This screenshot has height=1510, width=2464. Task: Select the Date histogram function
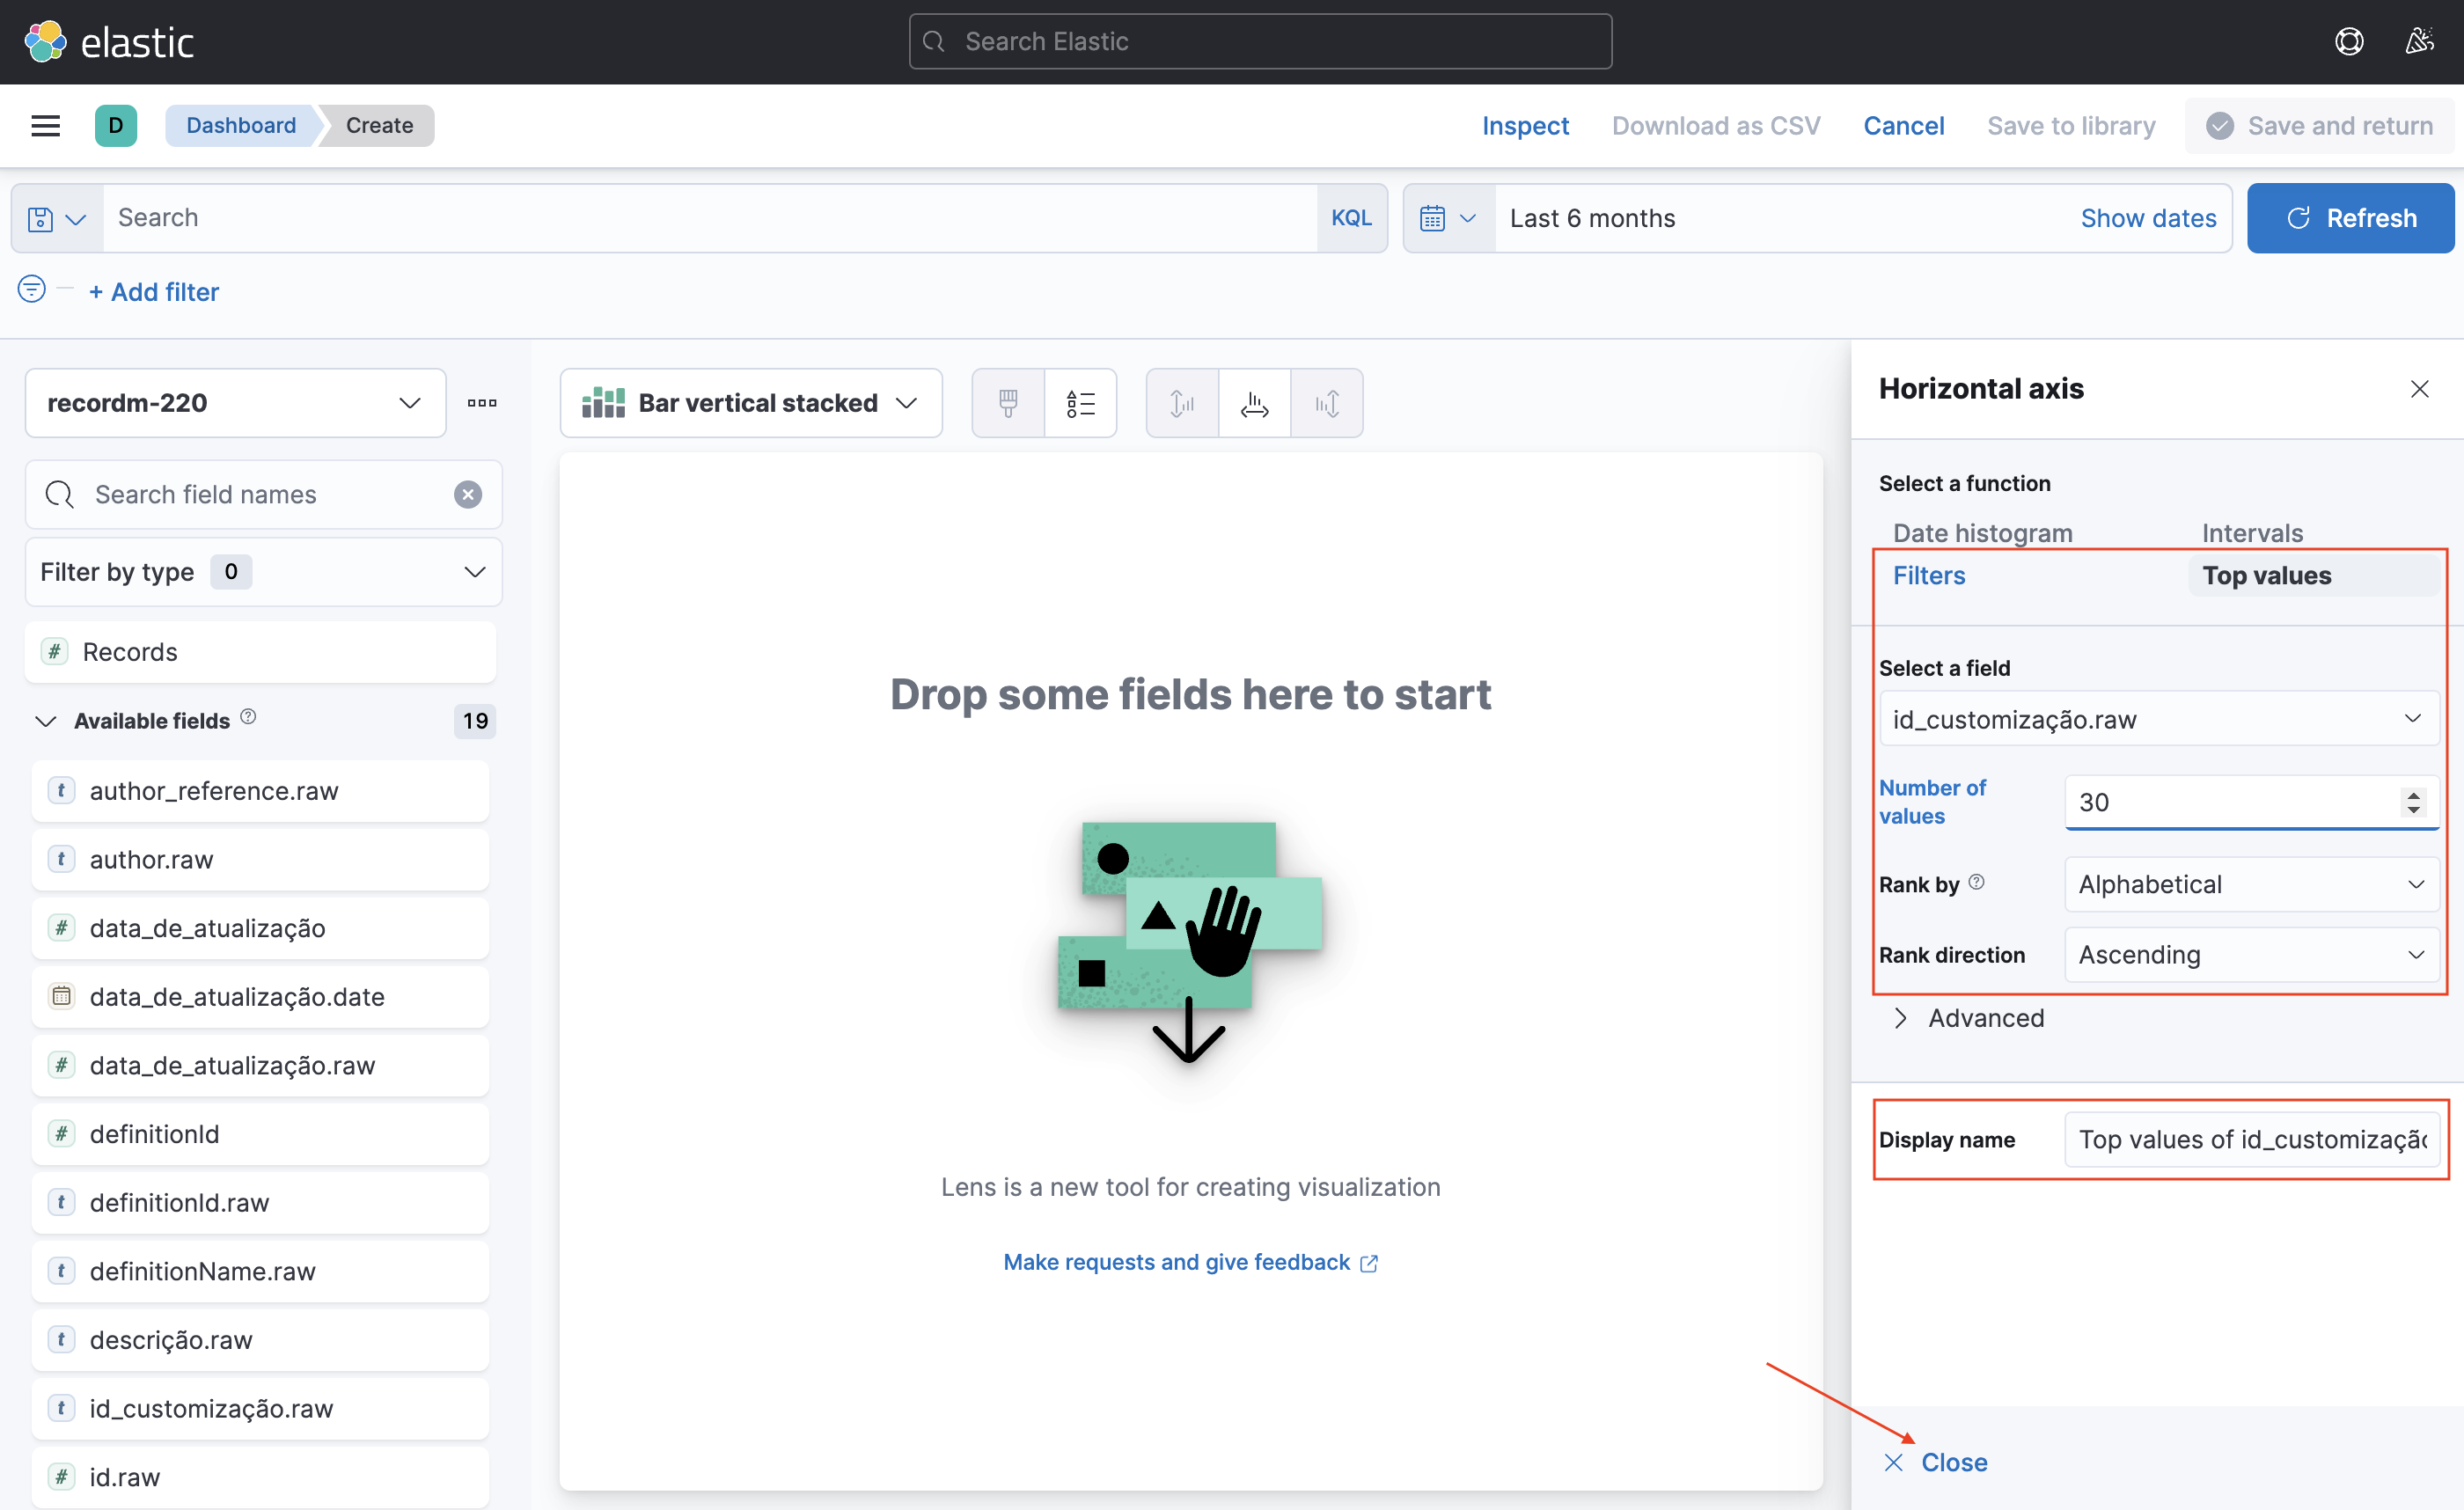1982,533
